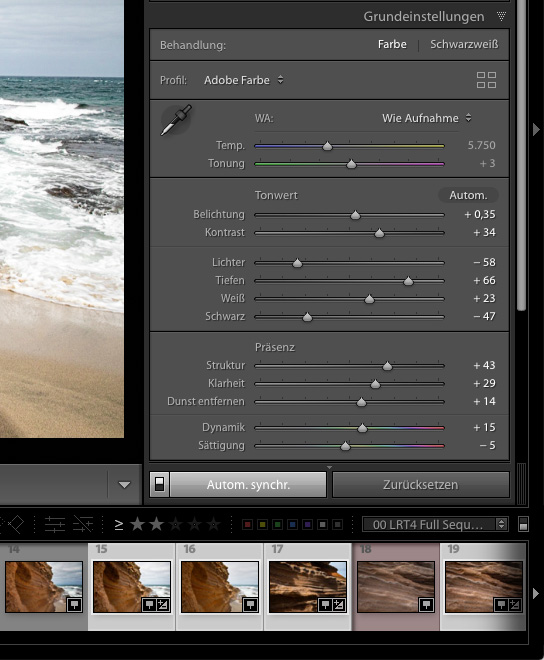Viewport: 544px width, 660px height.
Task: Click the red color label filter
Action: point(248,524)
